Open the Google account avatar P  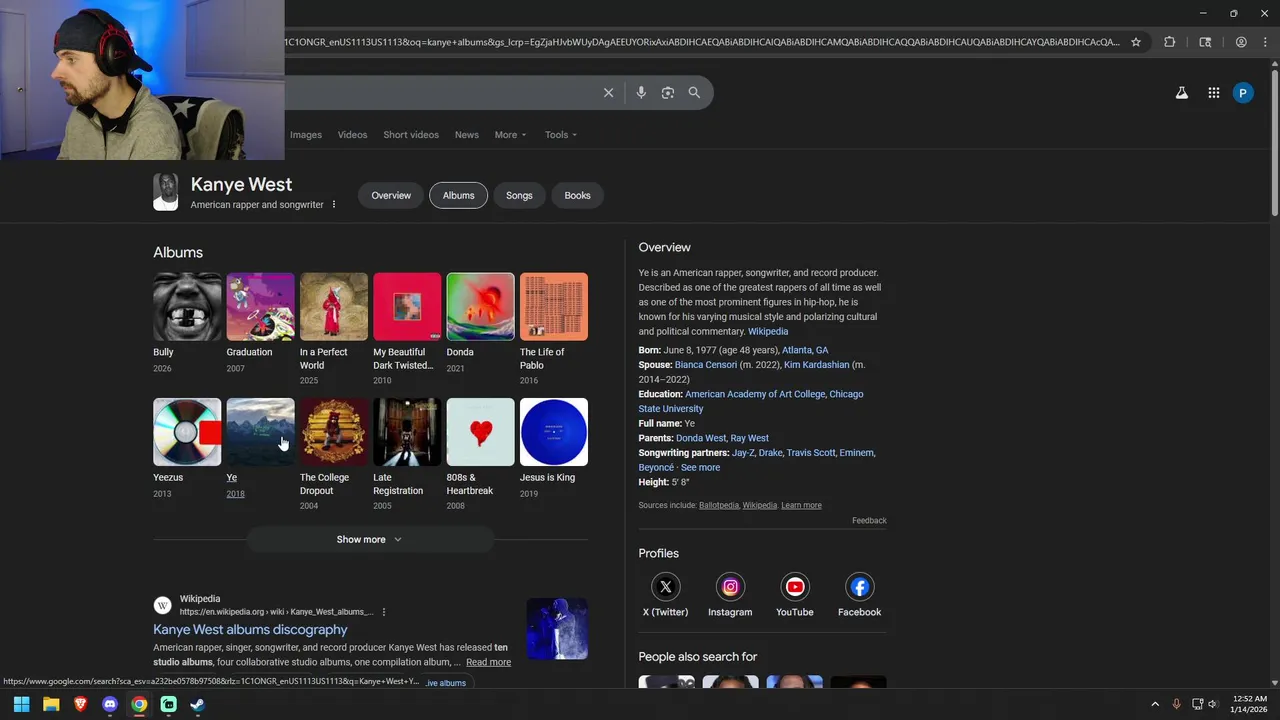pos(1243,93)
